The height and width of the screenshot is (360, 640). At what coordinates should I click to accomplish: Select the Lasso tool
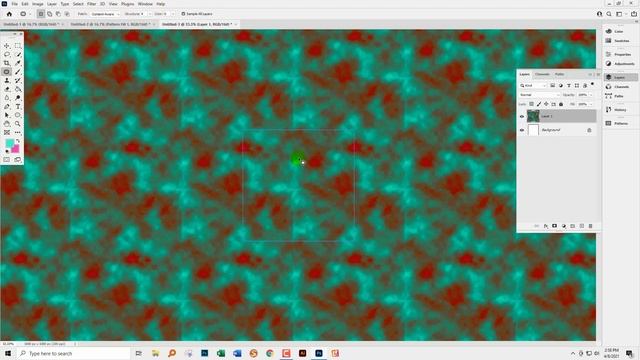tap(7, 54)
